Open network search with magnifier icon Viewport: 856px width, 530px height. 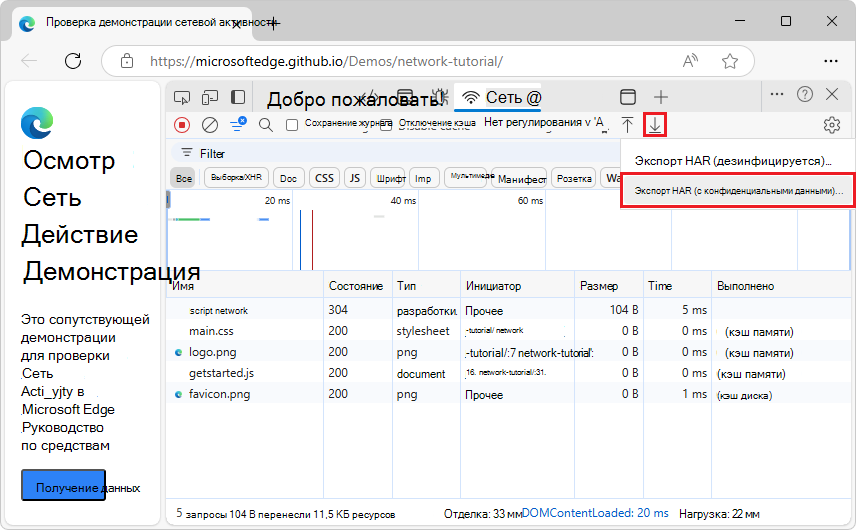click(266, 125)
